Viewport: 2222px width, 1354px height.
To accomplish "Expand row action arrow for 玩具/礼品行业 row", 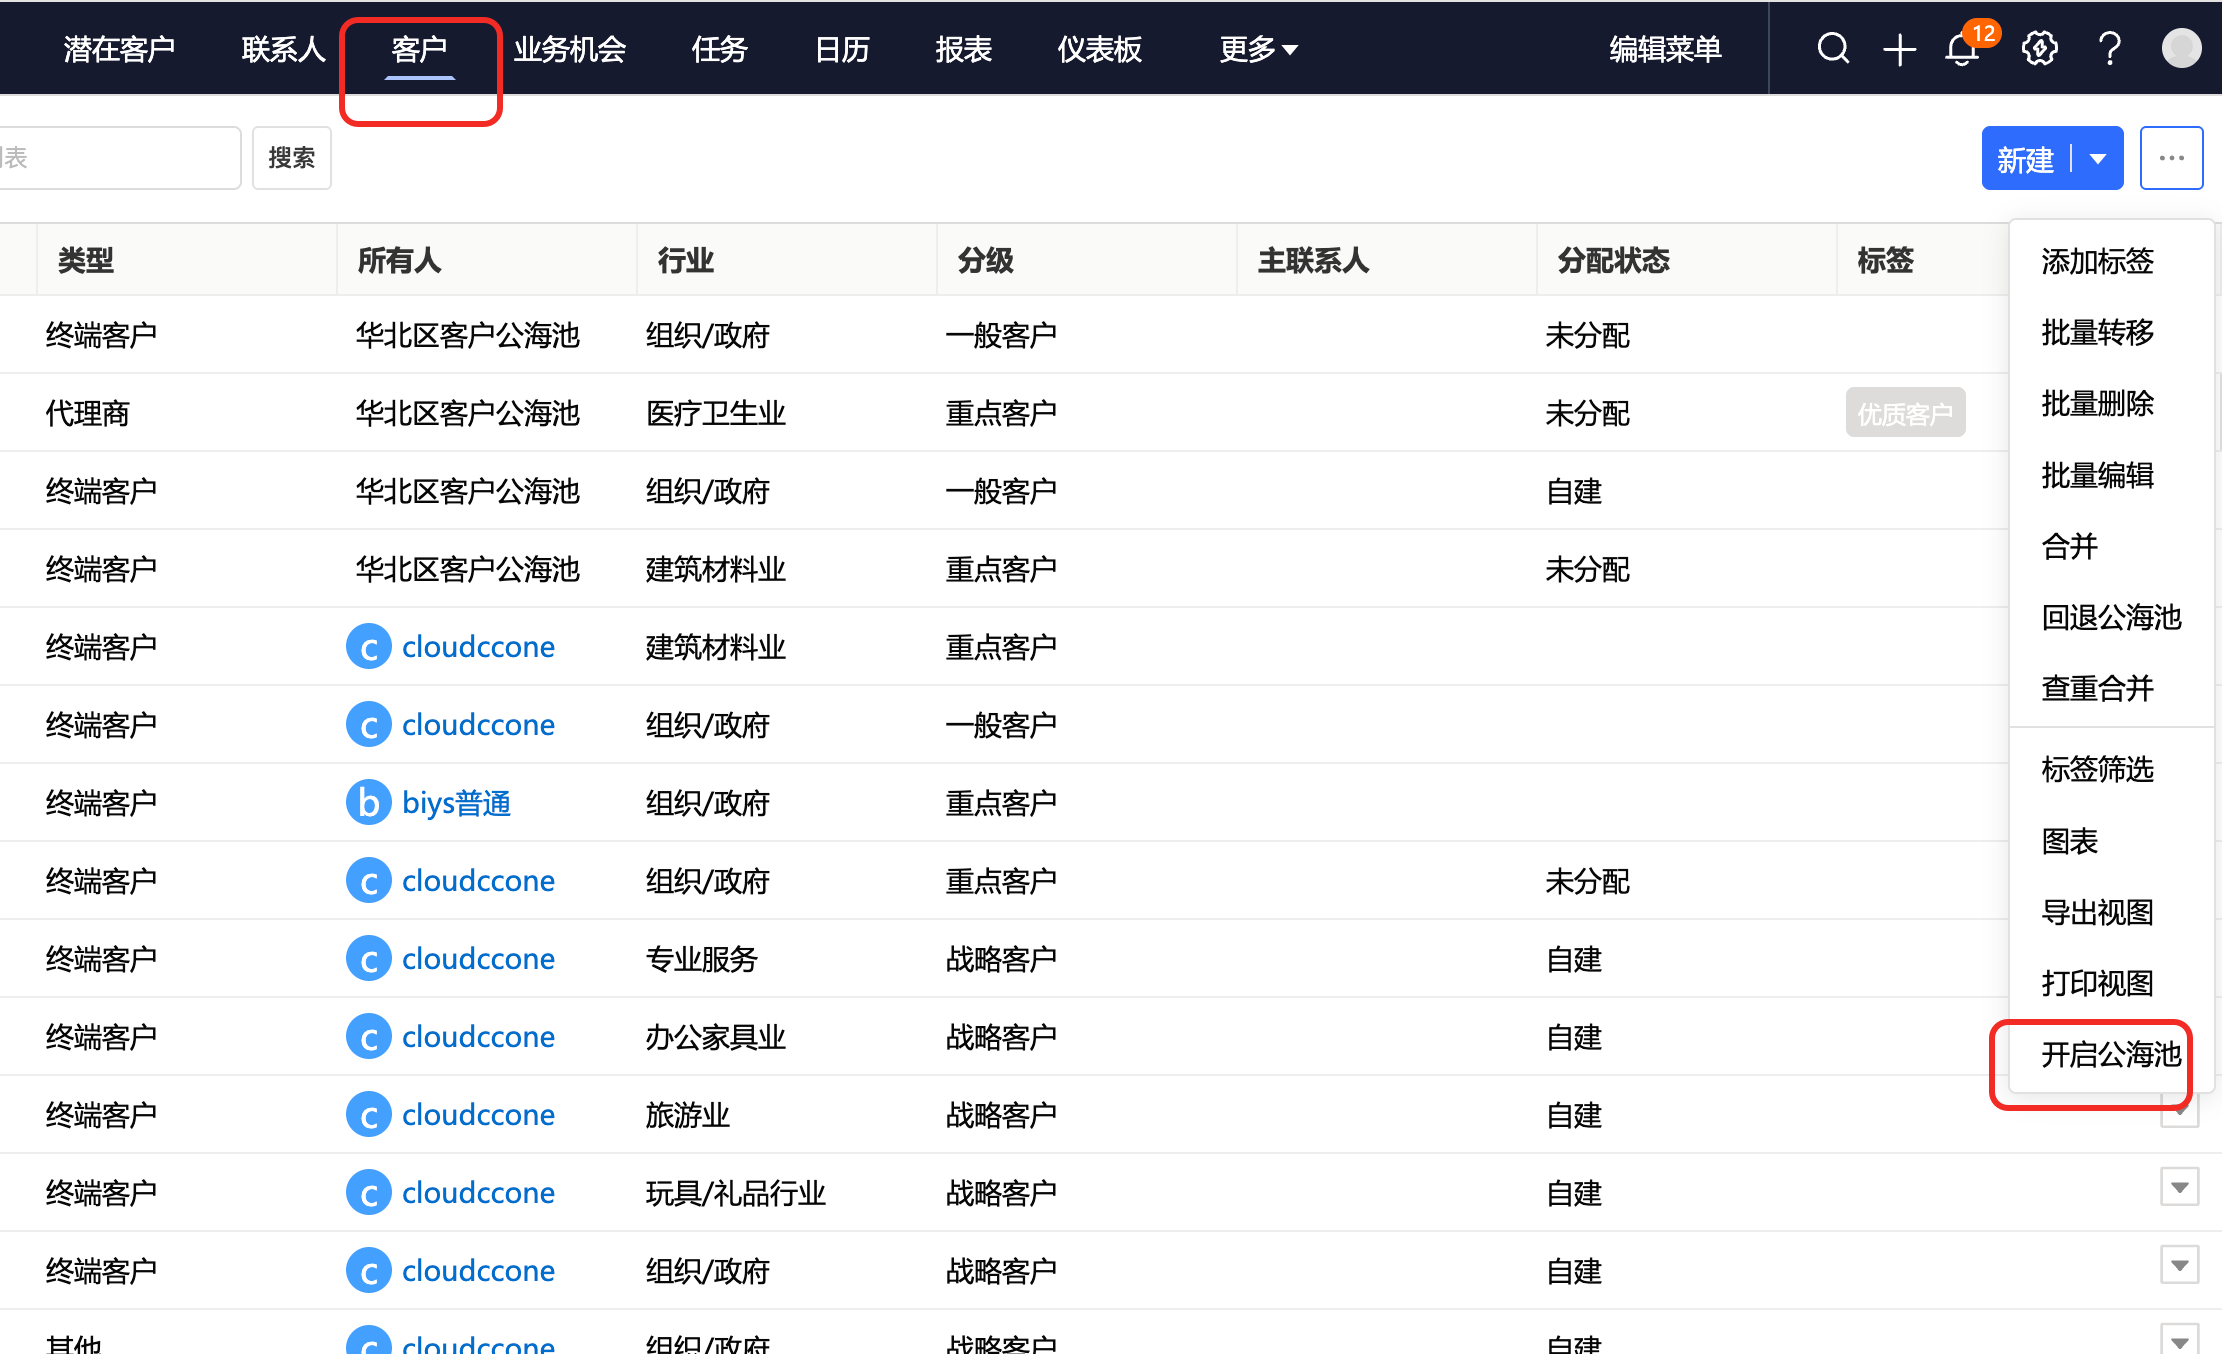I will pyautogui.click(x=2179, y=1187).
